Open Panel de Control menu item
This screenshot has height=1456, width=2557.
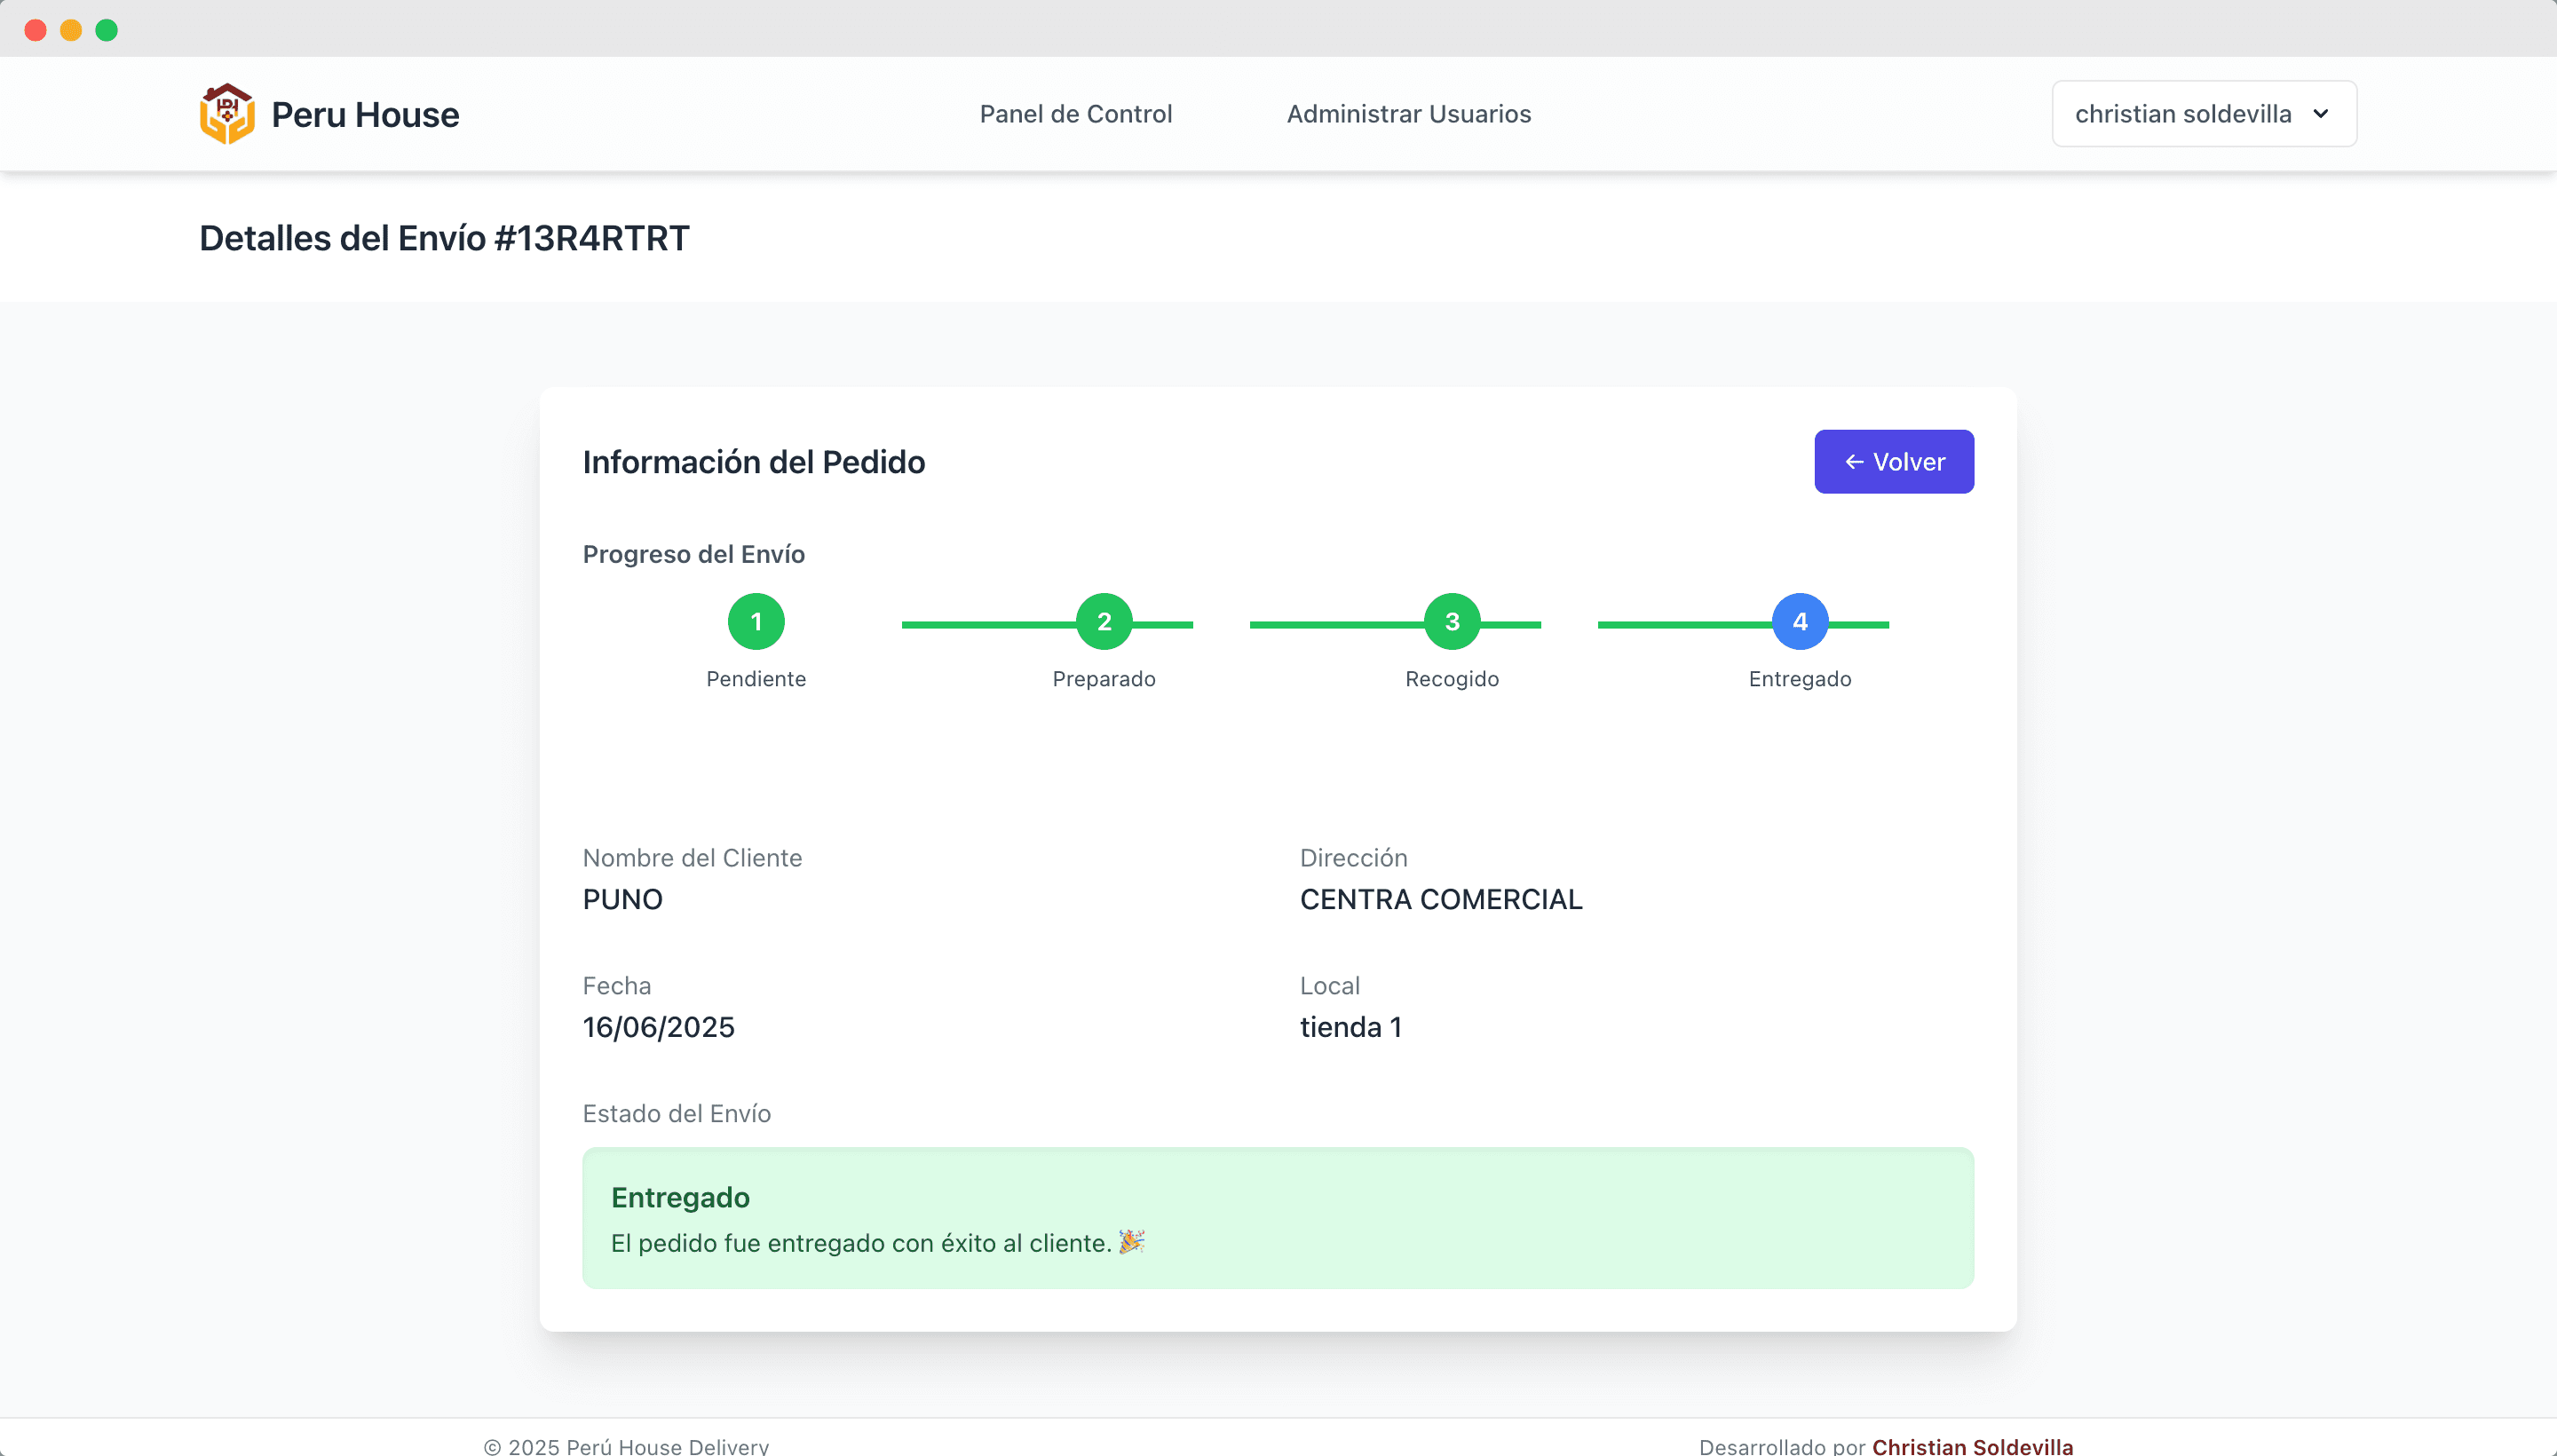pos(1075,114)
